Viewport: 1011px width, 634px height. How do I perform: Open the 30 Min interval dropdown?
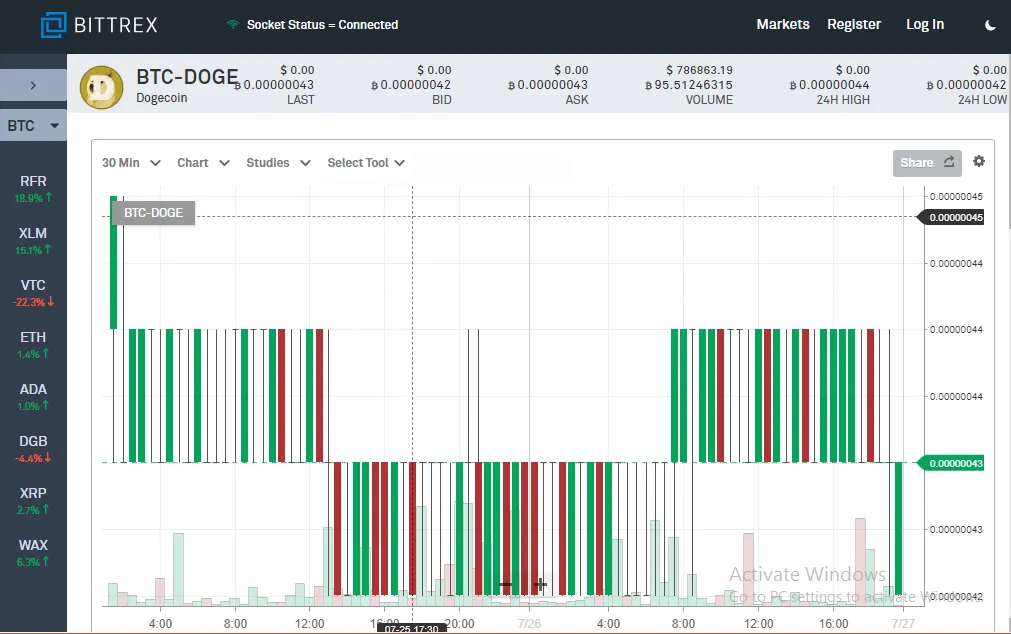click(131, 163)
